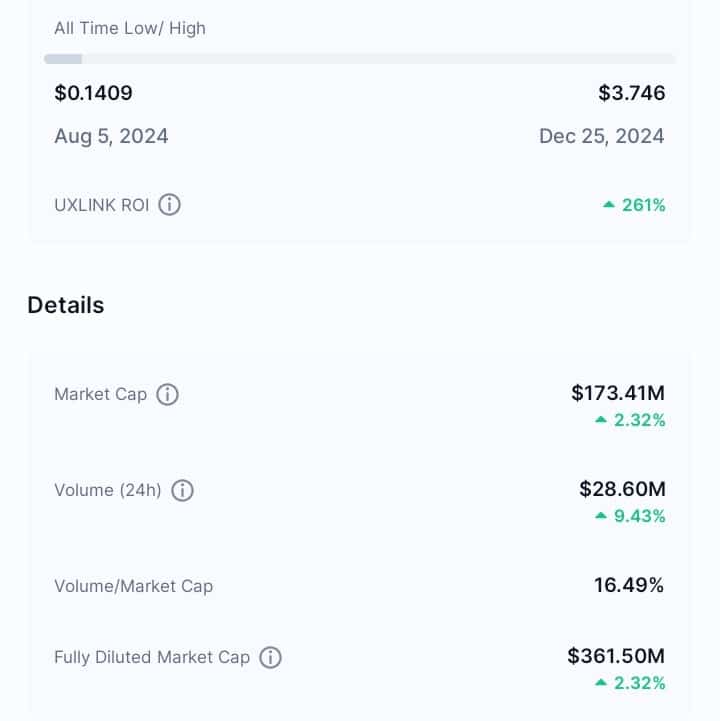The image size is (720, 721).
Task: Click the All Time Low/High progress bar
Action: pos(360,59)
